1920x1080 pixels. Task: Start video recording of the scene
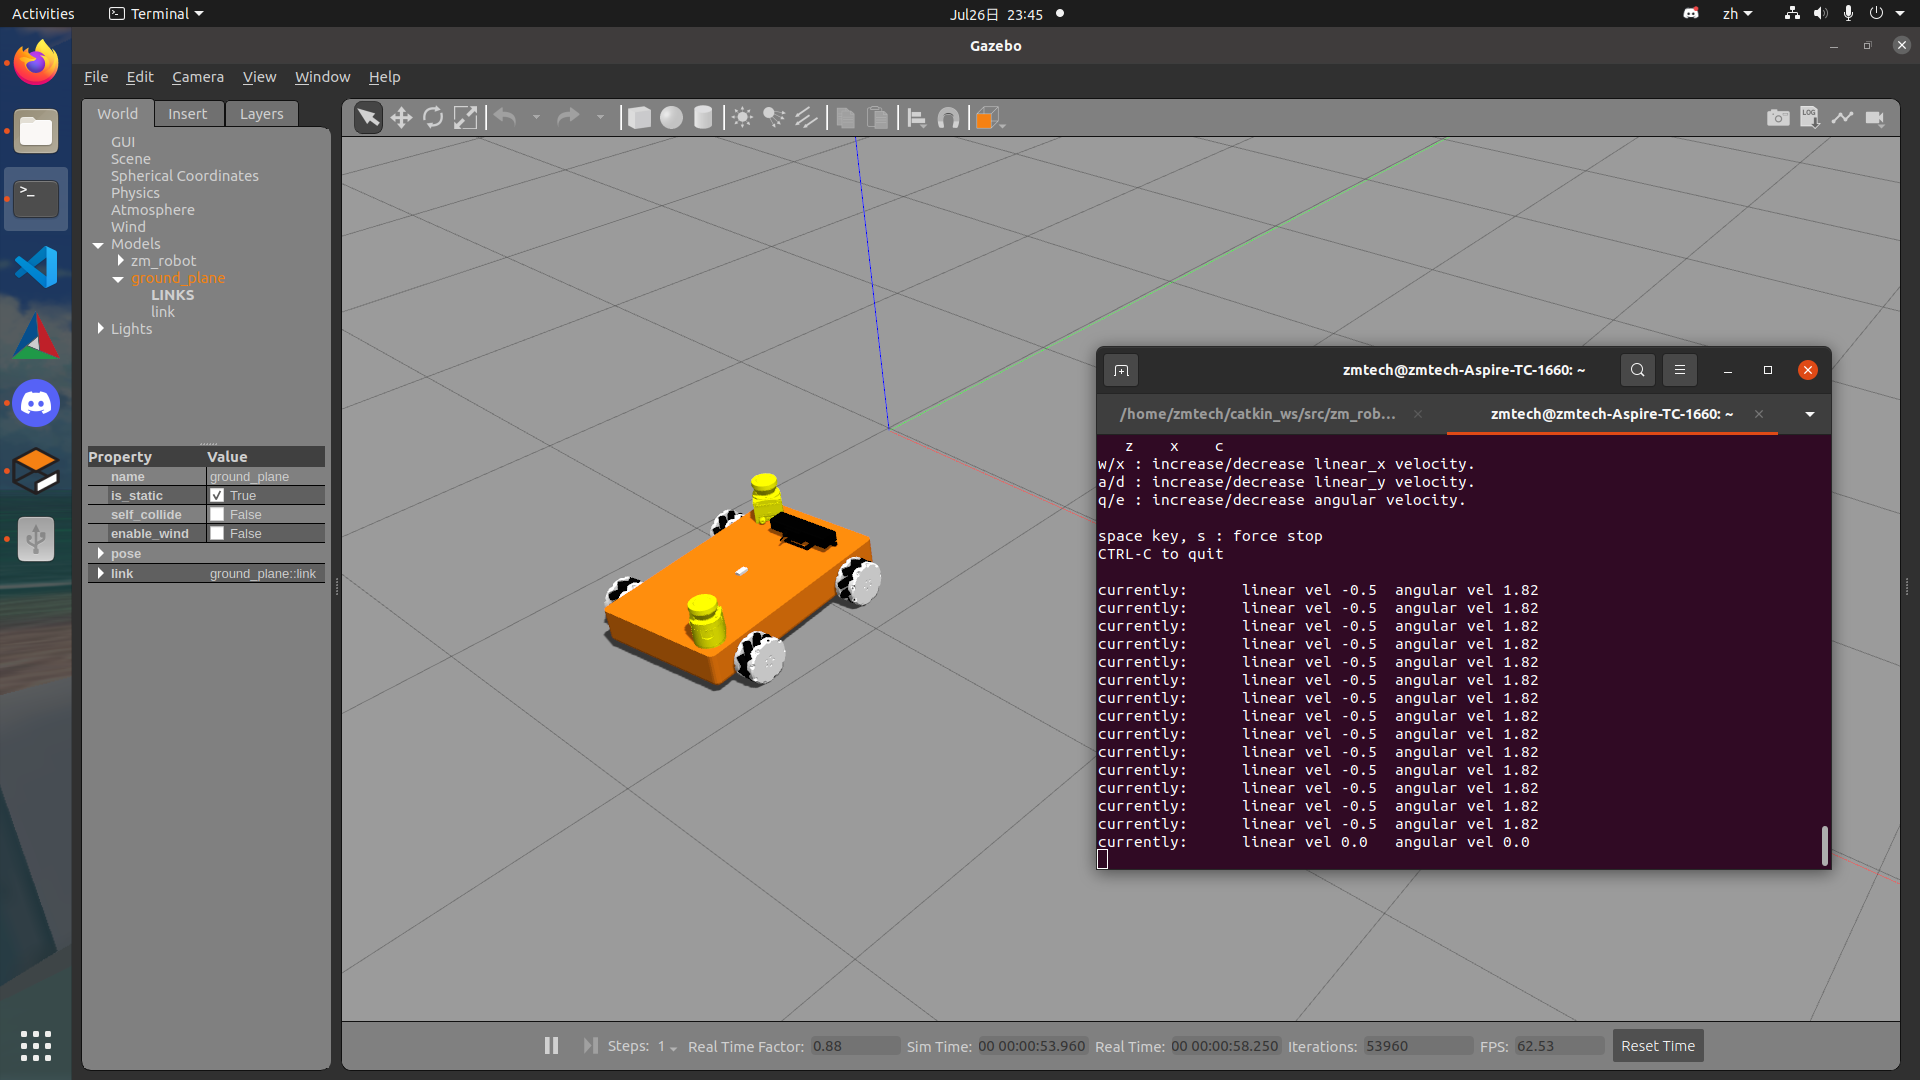[x=1875, y=118]
